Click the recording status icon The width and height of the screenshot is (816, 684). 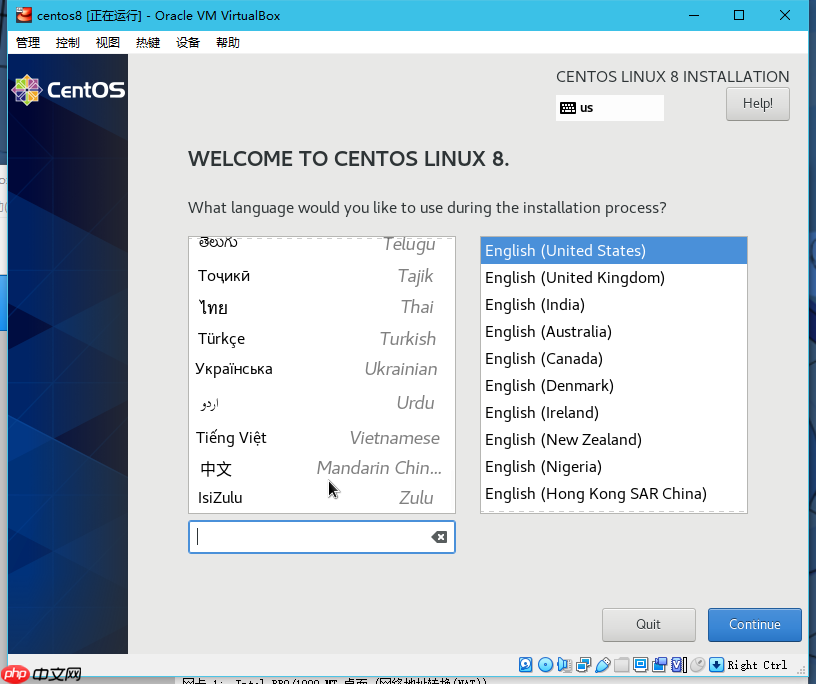(660, 664)
